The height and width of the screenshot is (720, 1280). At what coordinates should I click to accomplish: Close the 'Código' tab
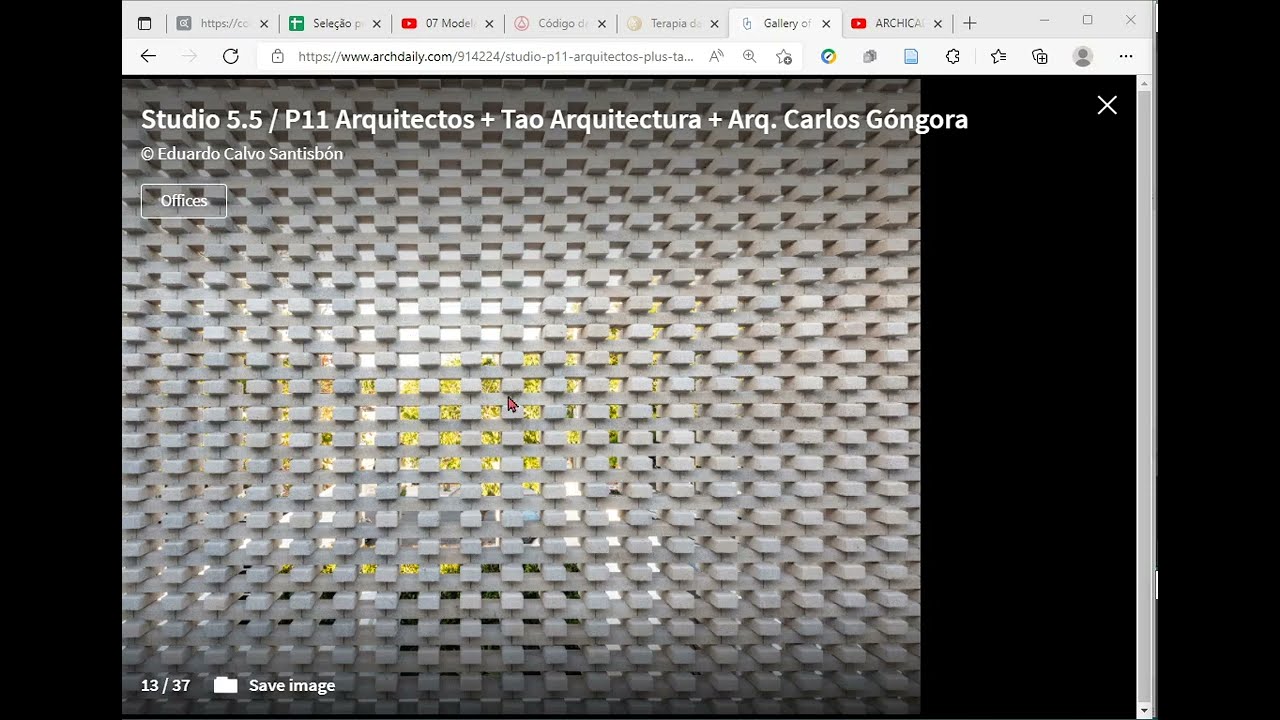[x=602, y=24]
